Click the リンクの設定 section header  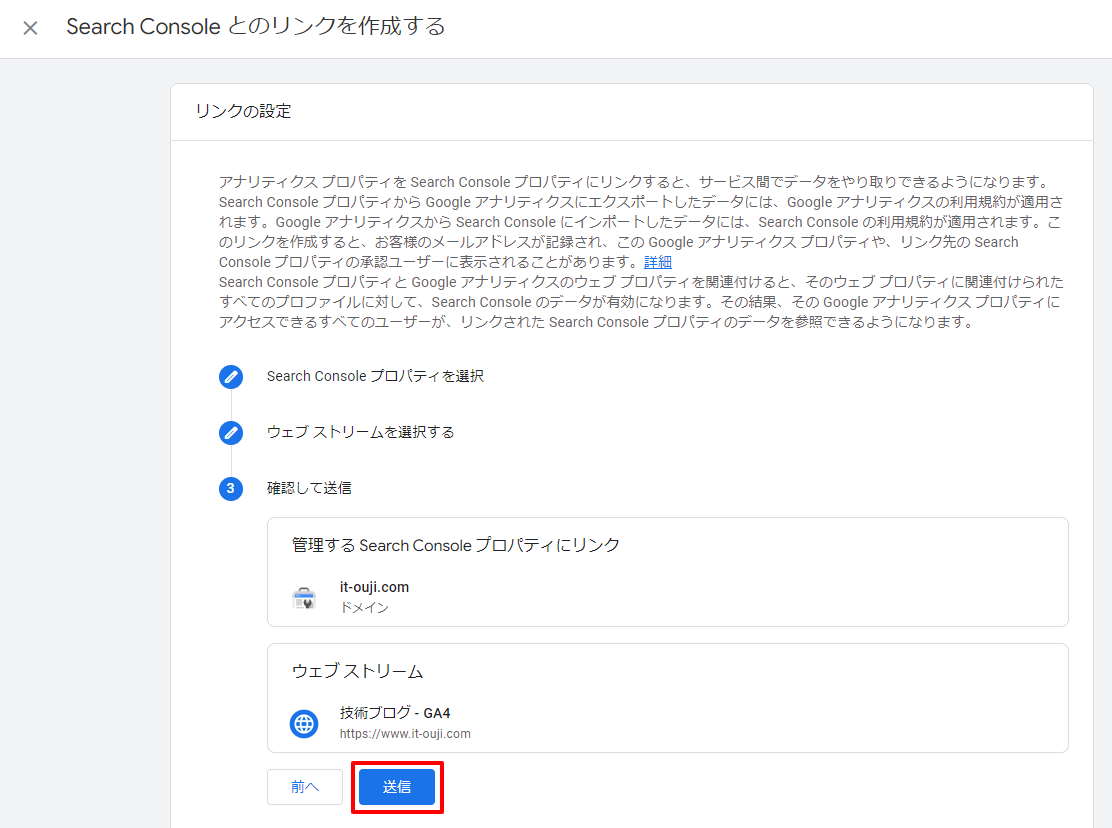click(x=243, y=111)
